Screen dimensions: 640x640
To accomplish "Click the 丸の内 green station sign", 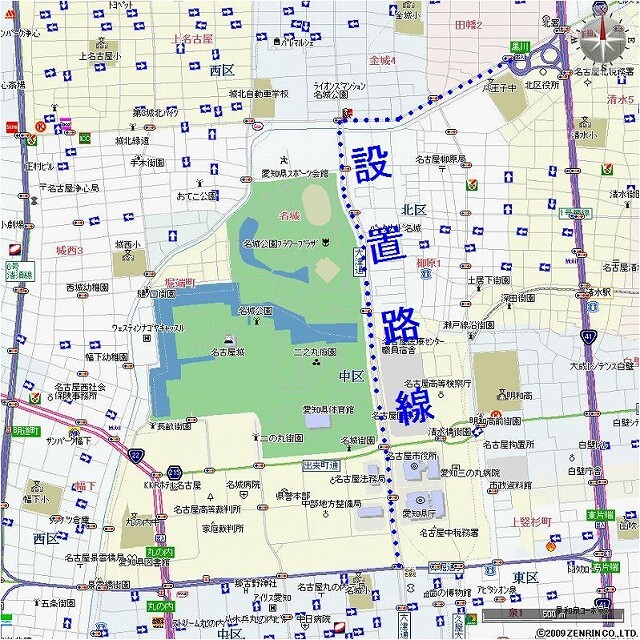I will (160, 551).
